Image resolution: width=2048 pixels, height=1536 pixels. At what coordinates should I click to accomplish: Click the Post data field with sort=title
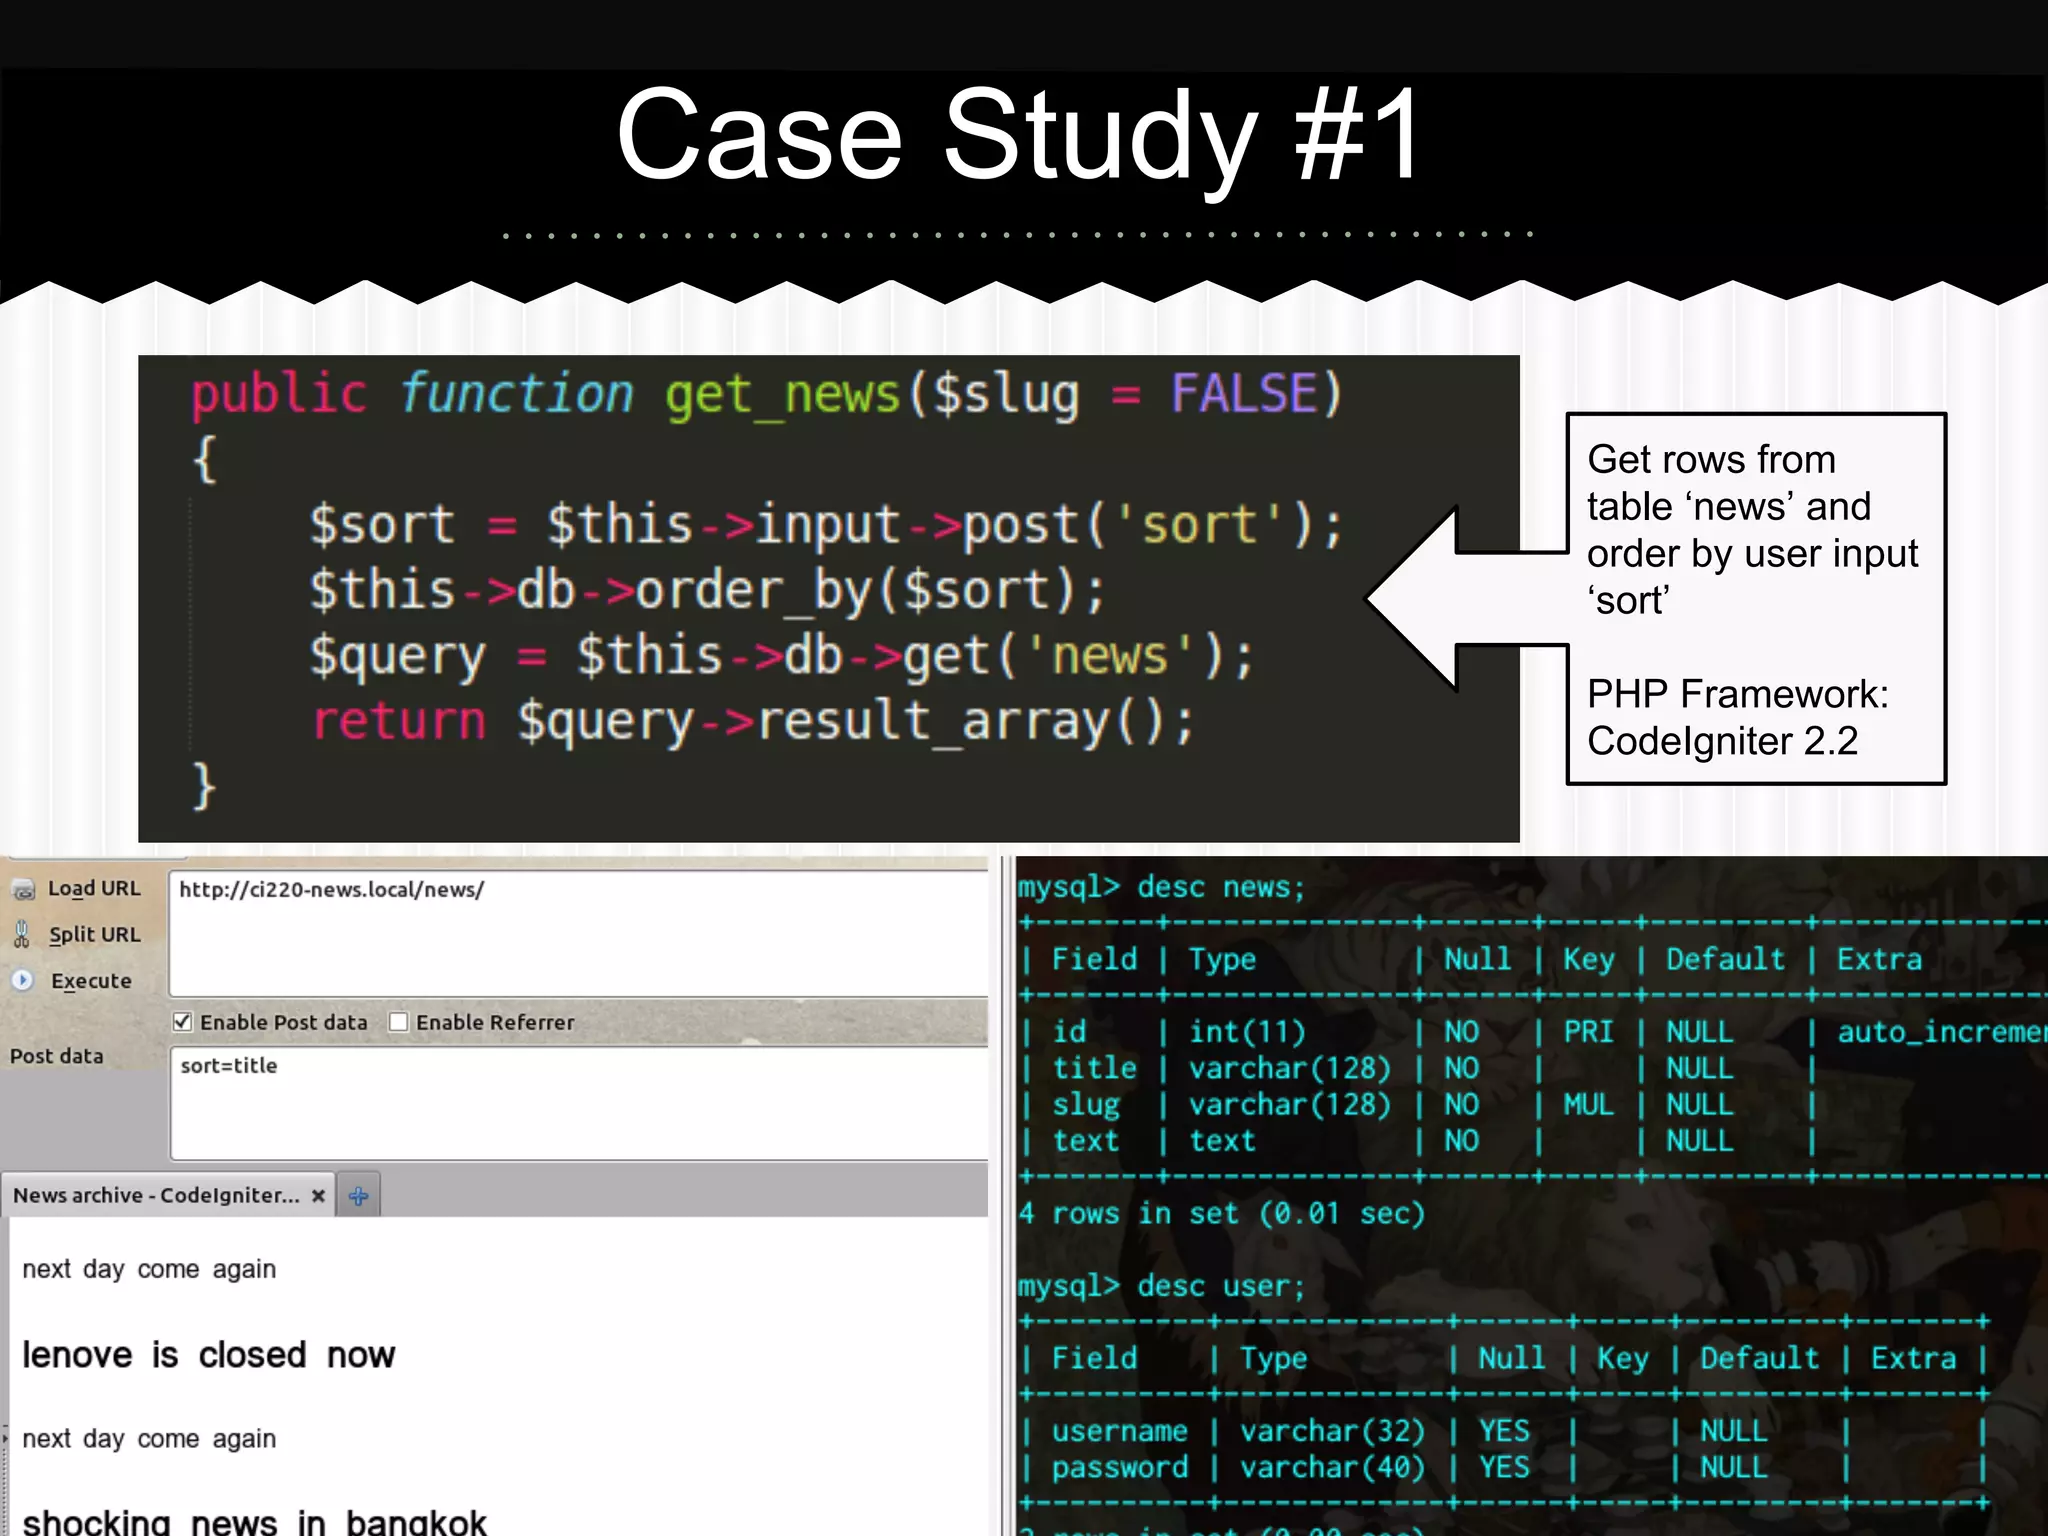coord(579,1103)
